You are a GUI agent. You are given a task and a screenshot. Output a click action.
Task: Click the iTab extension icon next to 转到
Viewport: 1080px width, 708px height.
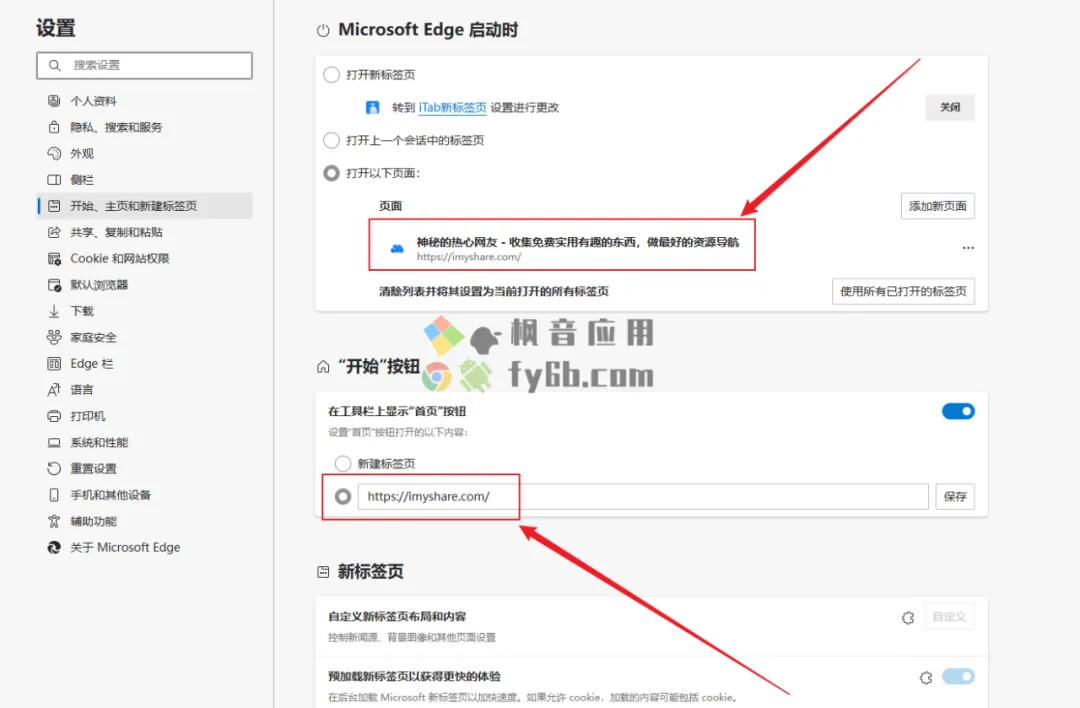pyautogui.click(x=373, y=107)
